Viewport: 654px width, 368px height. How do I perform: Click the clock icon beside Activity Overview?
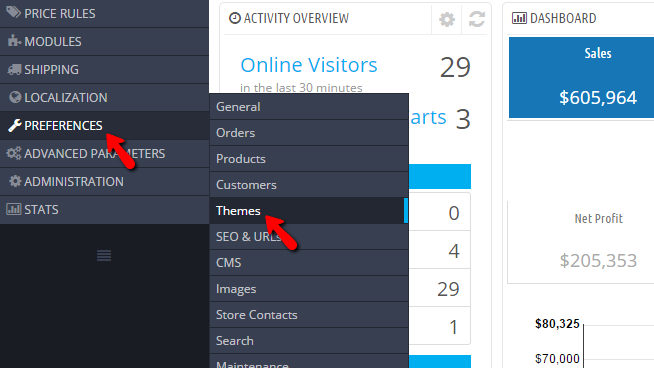click(x=235, y=18)
